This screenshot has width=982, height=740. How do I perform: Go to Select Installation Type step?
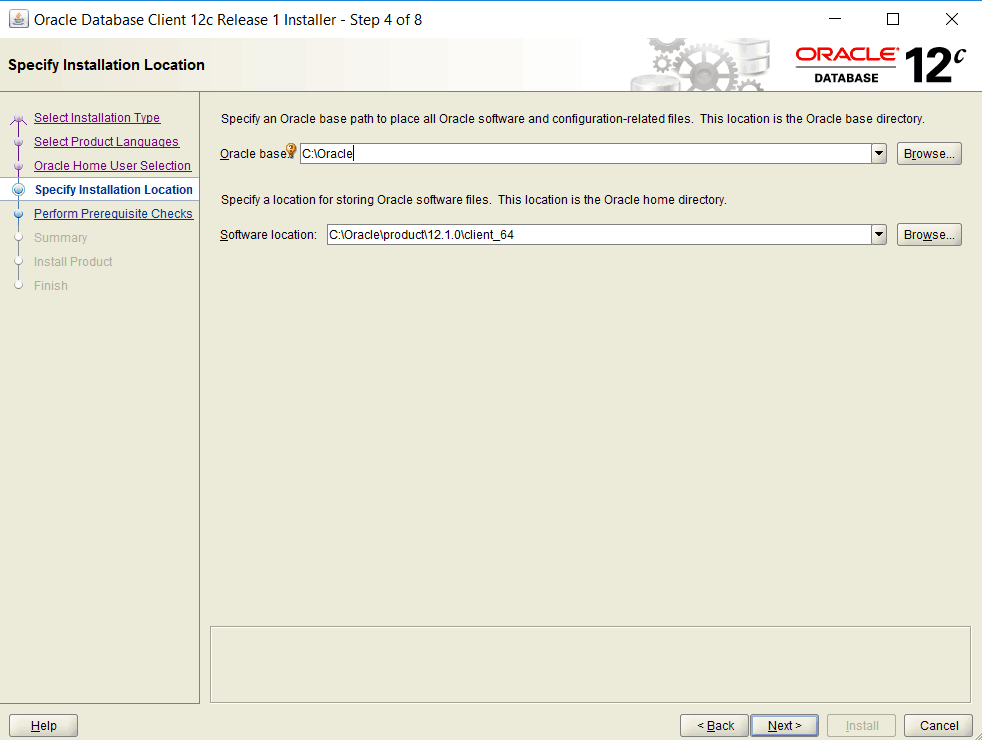[97, 118]
